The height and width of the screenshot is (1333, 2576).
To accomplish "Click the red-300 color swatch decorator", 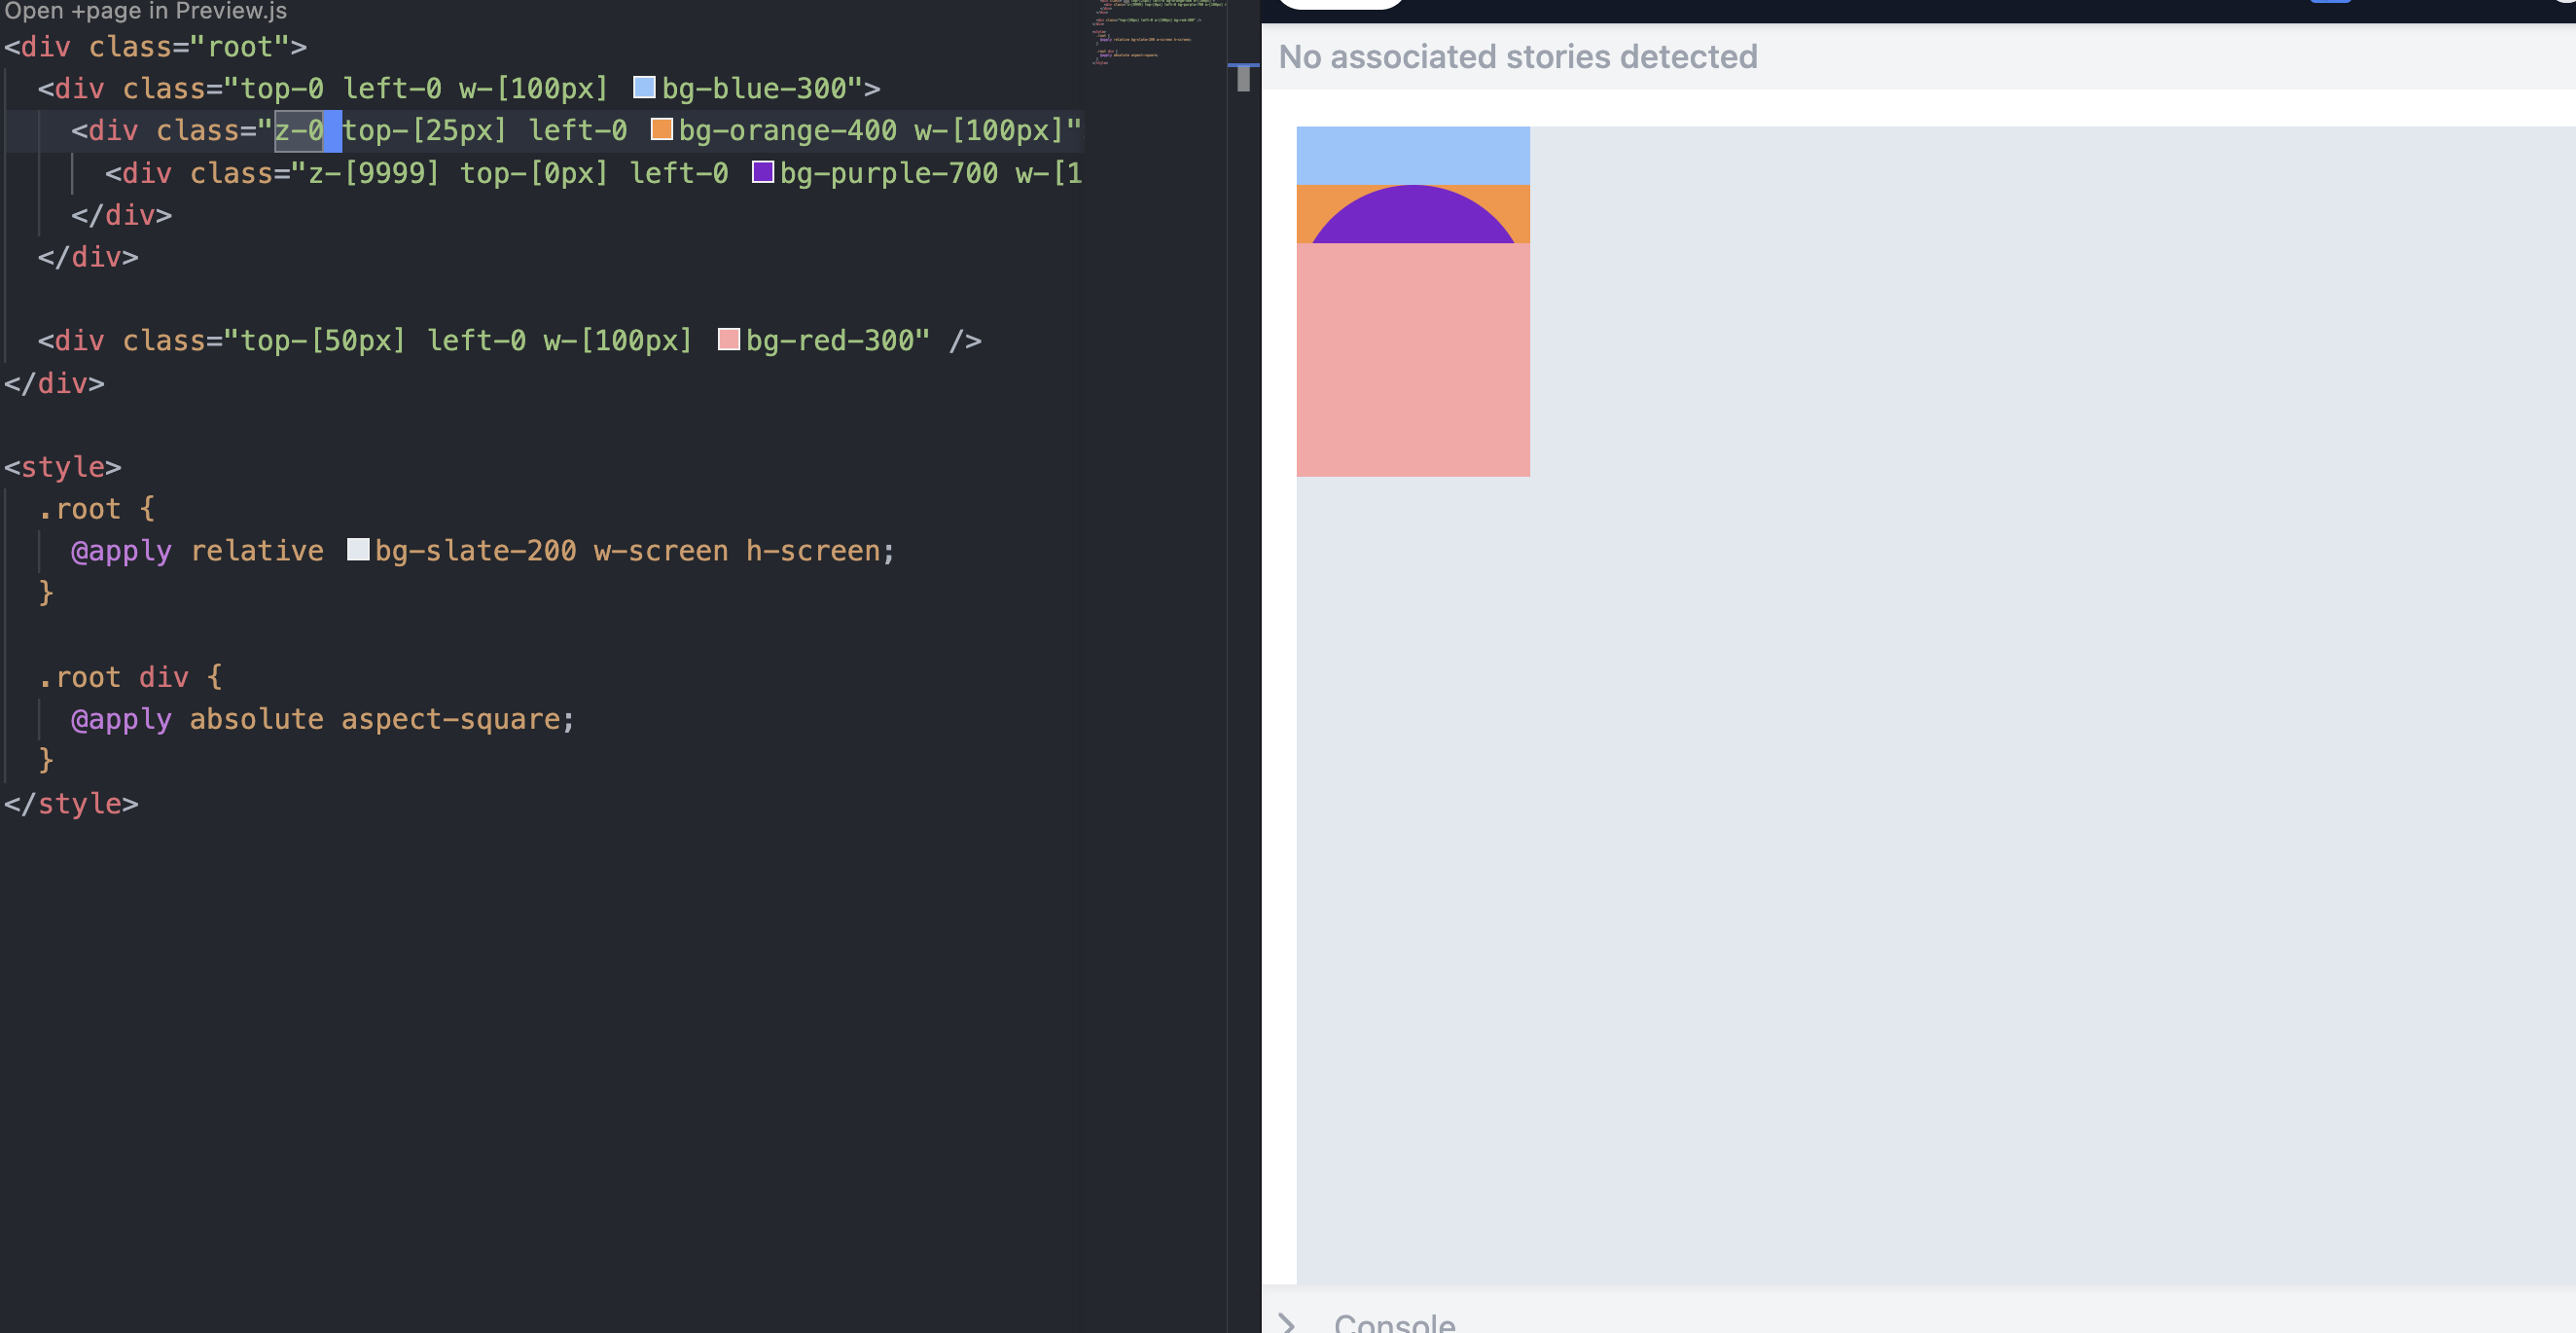I will pyautogui.click(x=729, y=340).
